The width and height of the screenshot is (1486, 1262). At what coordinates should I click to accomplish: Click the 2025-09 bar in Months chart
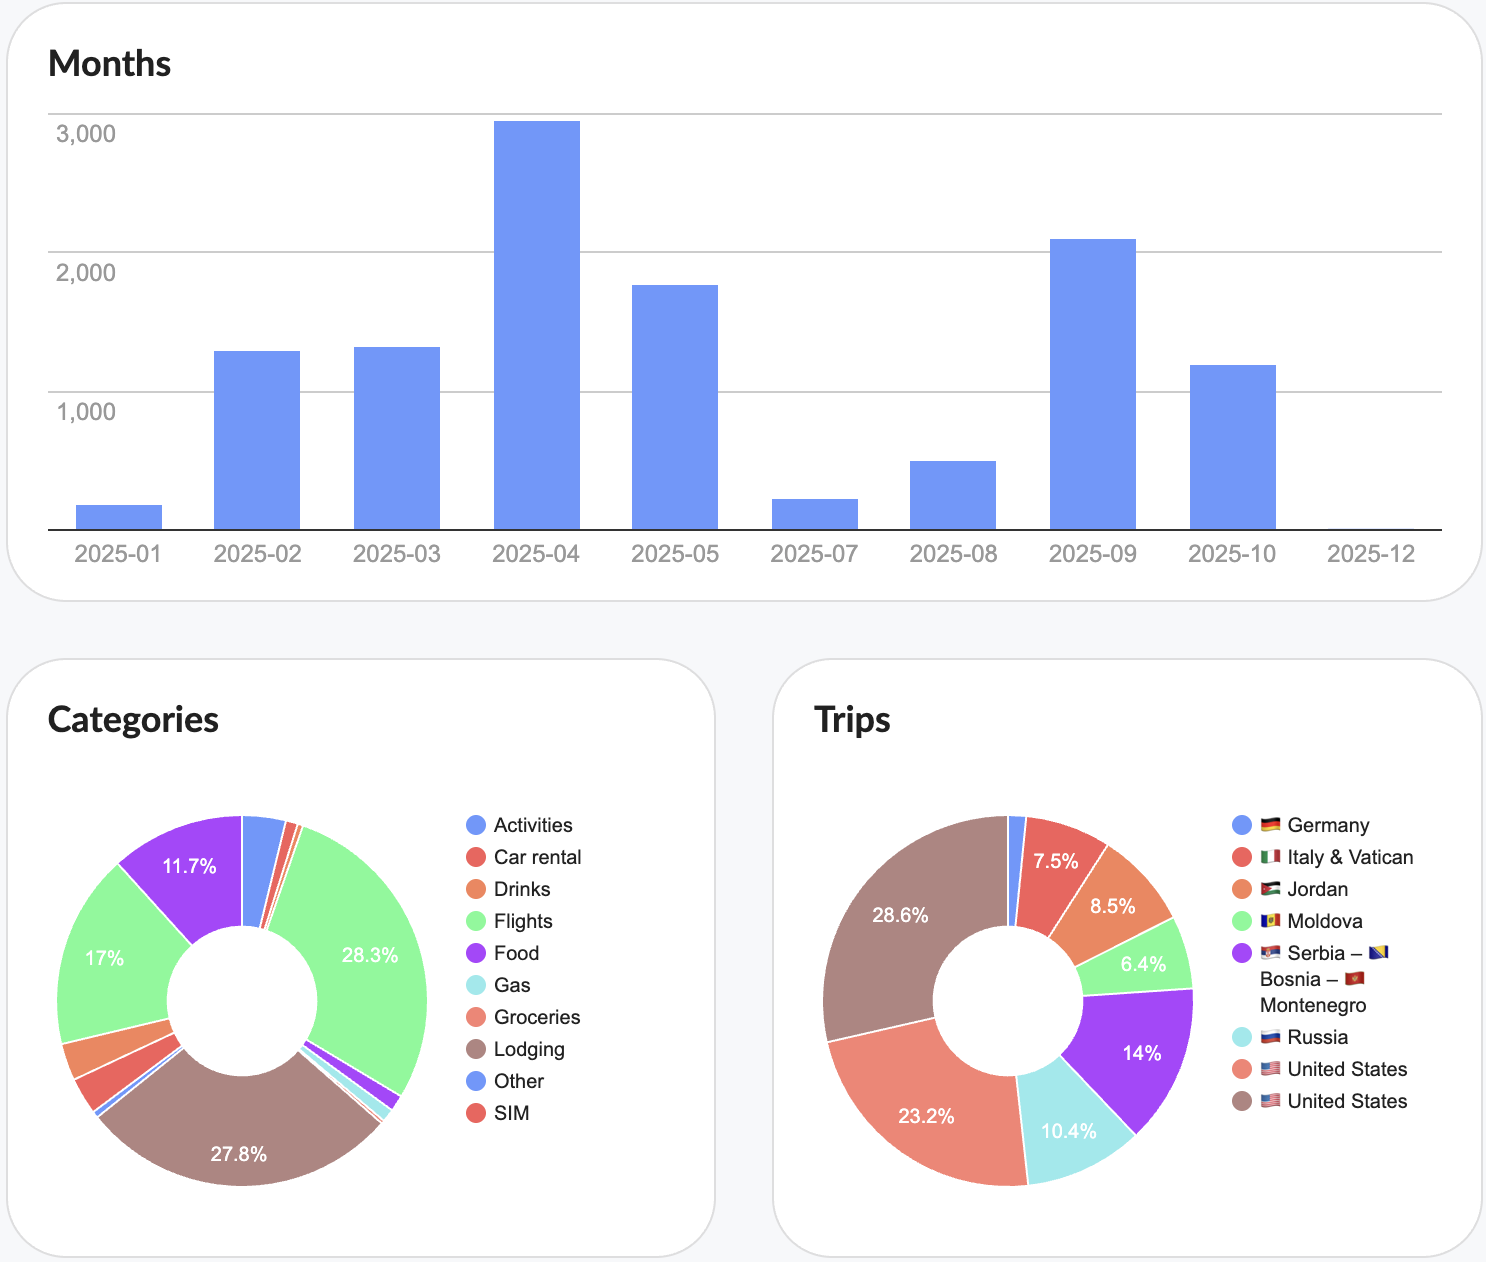(1092, 385)
